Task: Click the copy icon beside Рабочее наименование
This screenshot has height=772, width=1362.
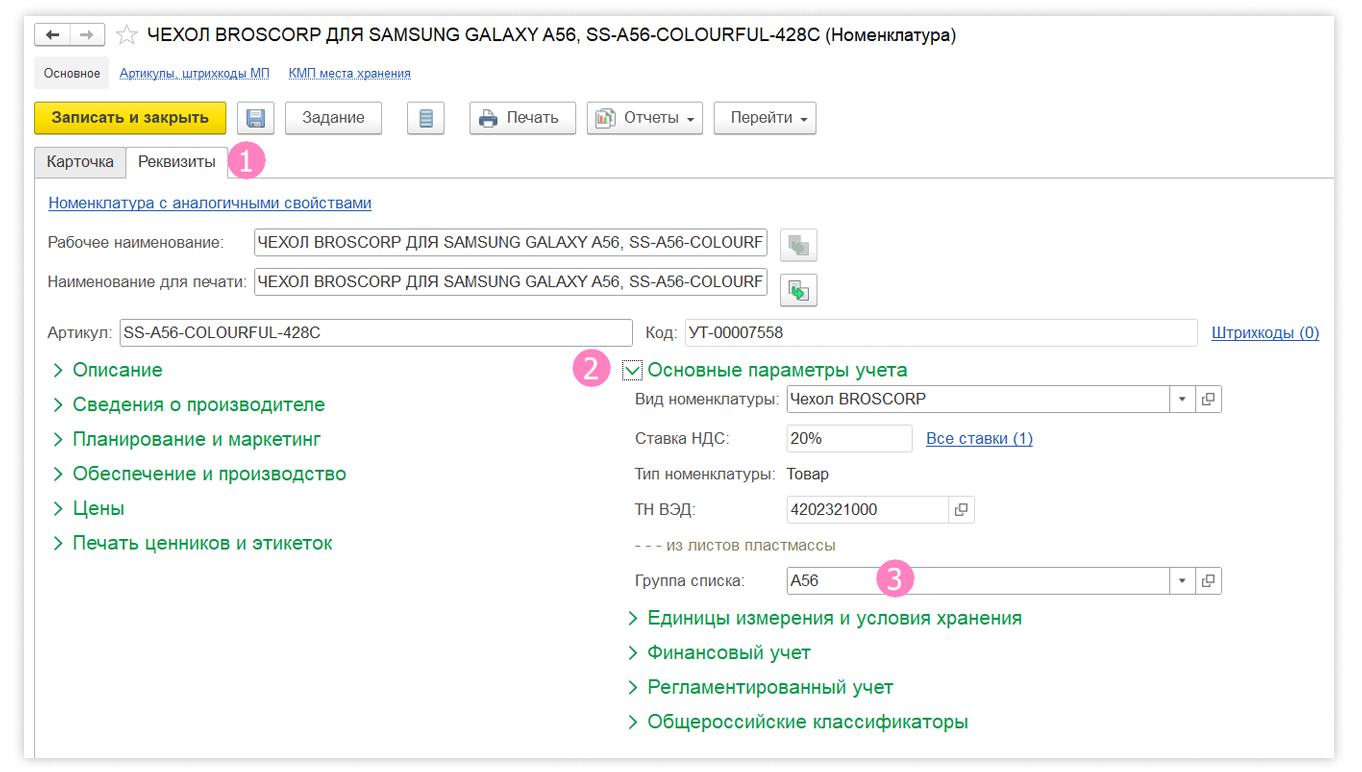Action: point(799,245)
